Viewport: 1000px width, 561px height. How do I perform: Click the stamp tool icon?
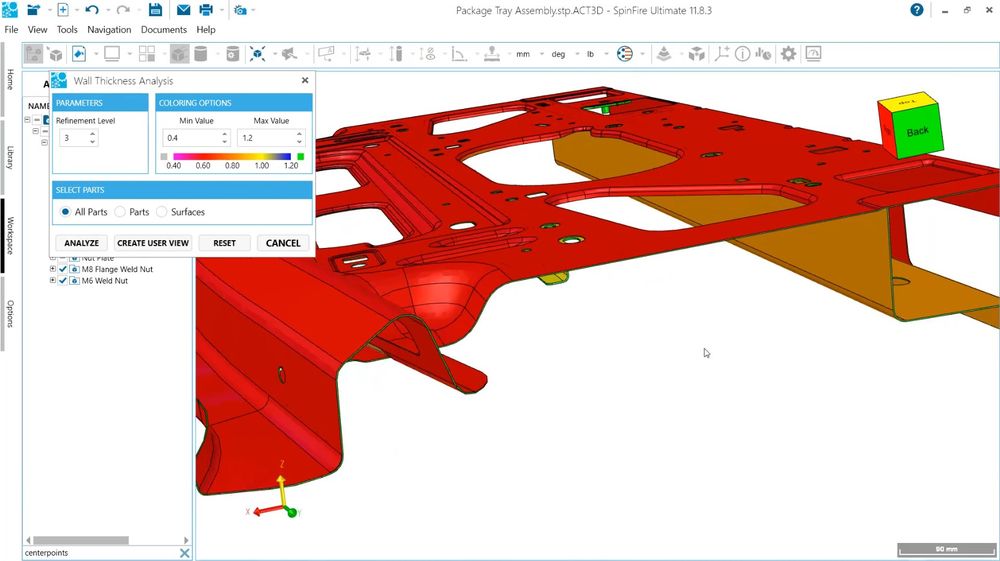[x=491, y=54]
